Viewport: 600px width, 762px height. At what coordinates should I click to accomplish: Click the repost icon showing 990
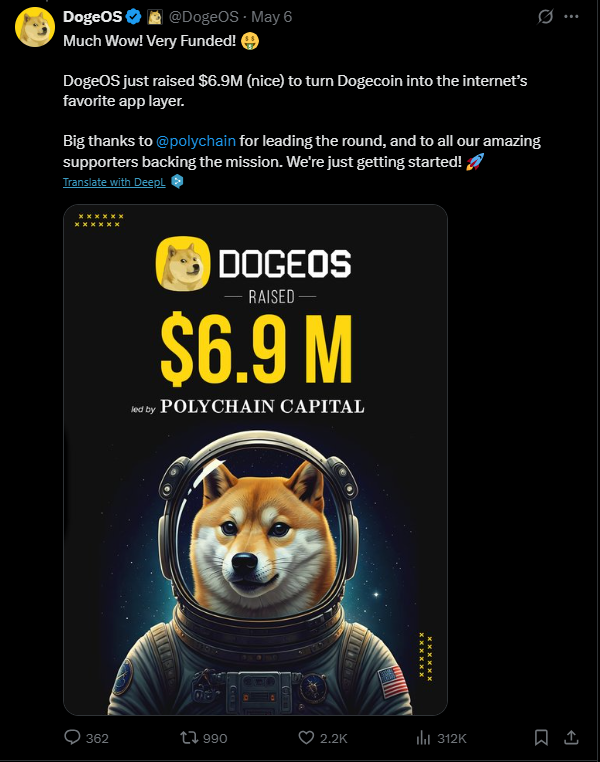[x=189, y=738]
